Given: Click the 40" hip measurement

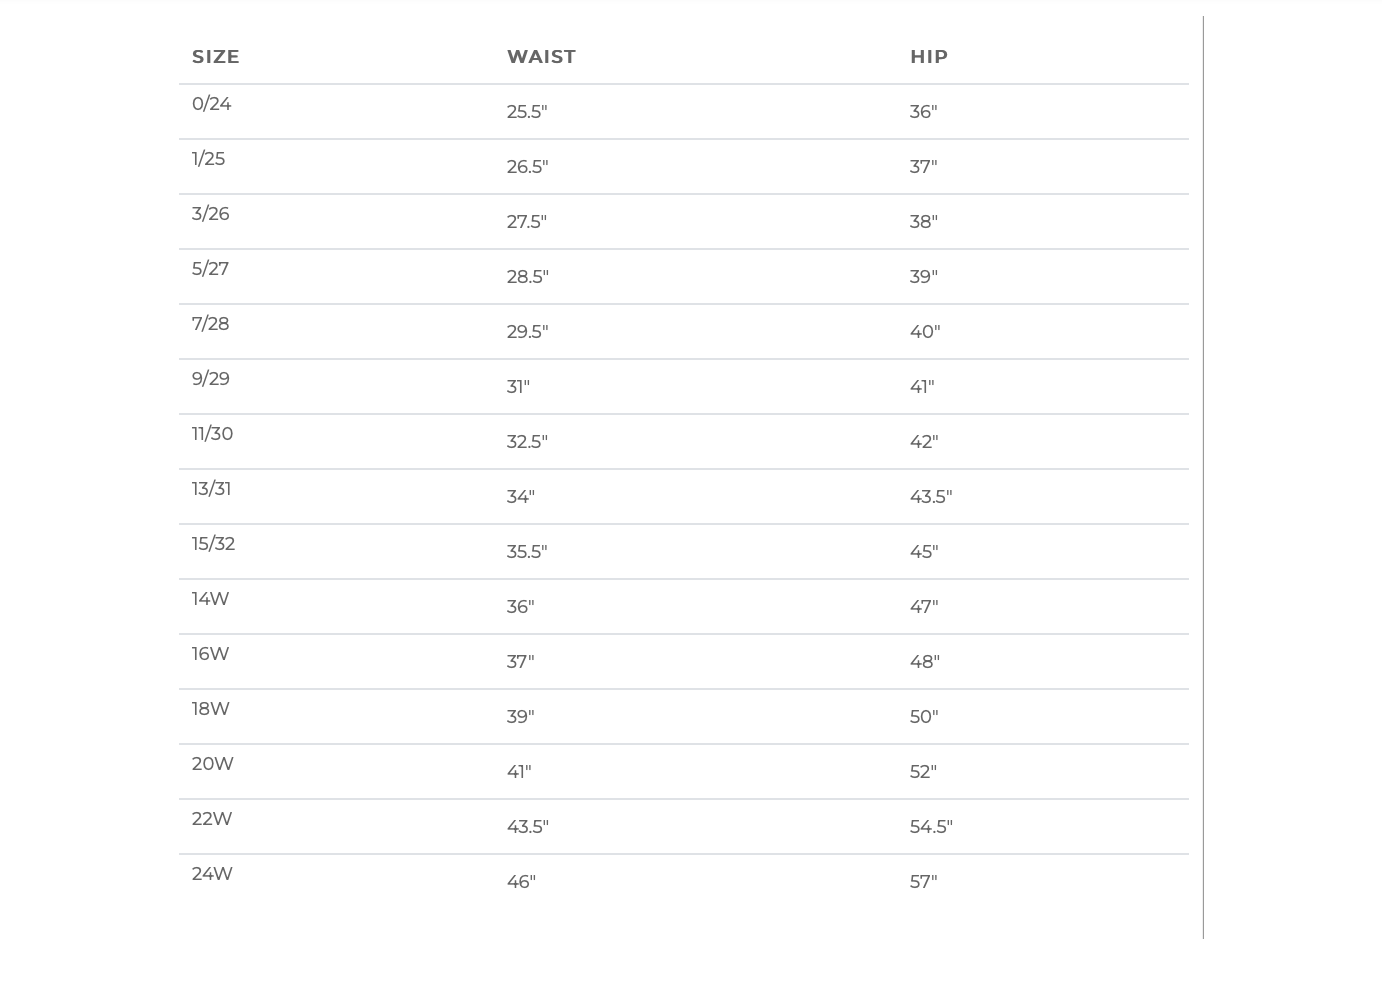Looking at the screenshot, I should tap(925, 332).
